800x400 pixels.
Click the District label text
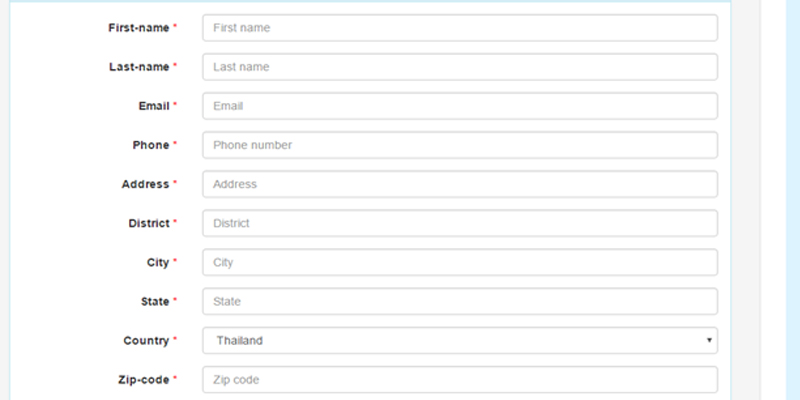148,223
